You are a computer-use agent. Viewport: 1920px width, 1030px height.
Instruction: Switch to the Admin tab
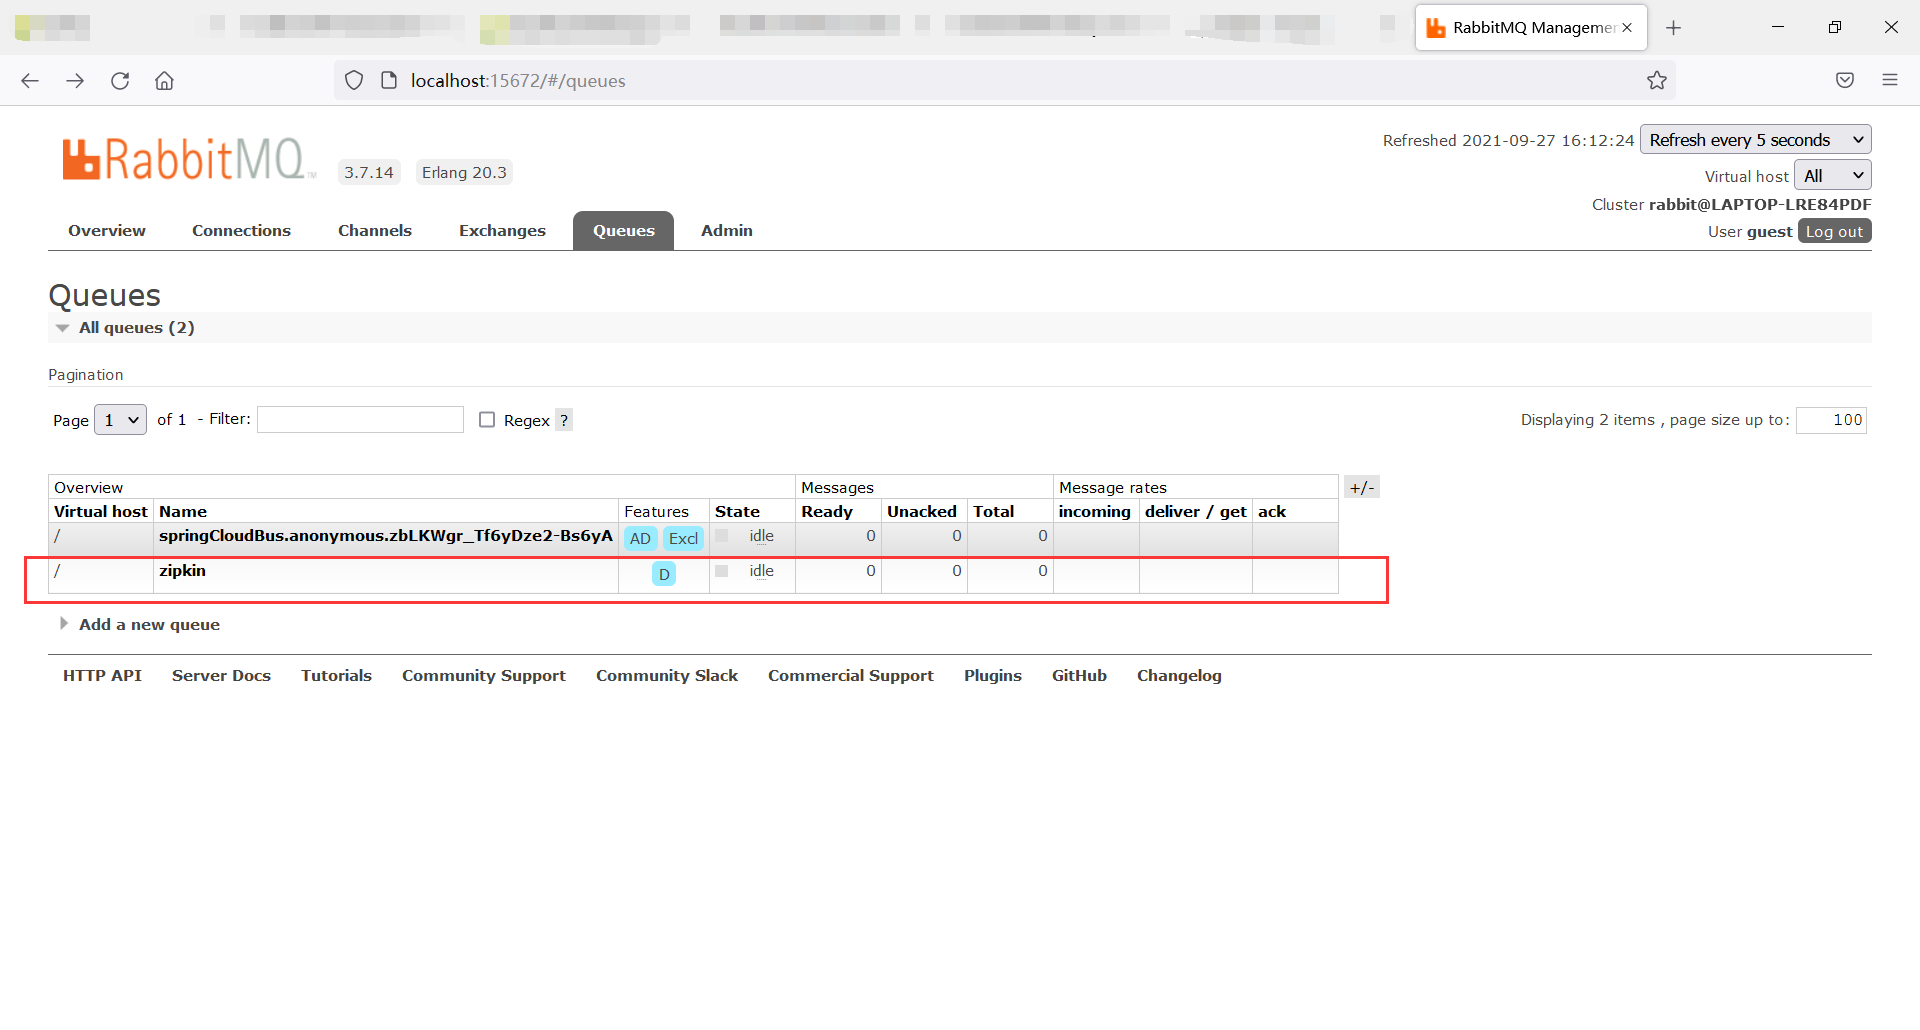(x=727, y=231)
